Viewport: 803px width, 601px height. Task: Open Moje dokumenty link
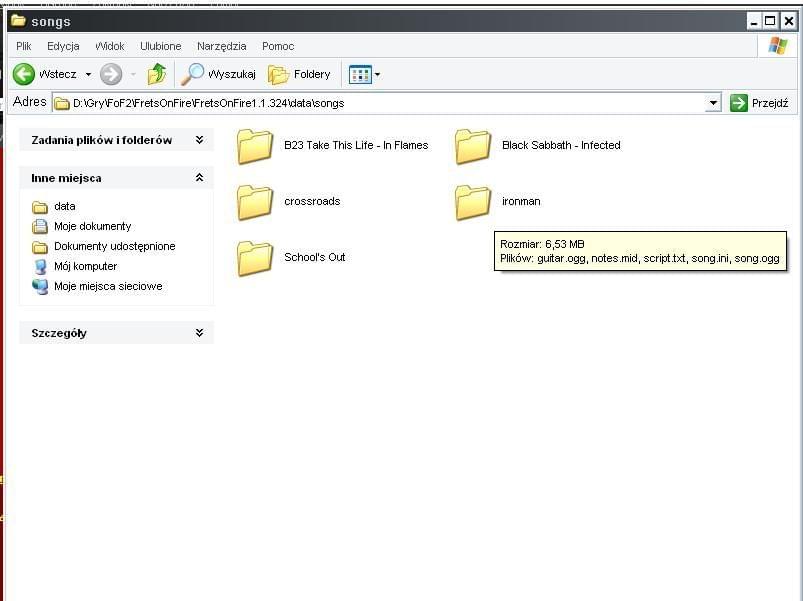(93, 226)
